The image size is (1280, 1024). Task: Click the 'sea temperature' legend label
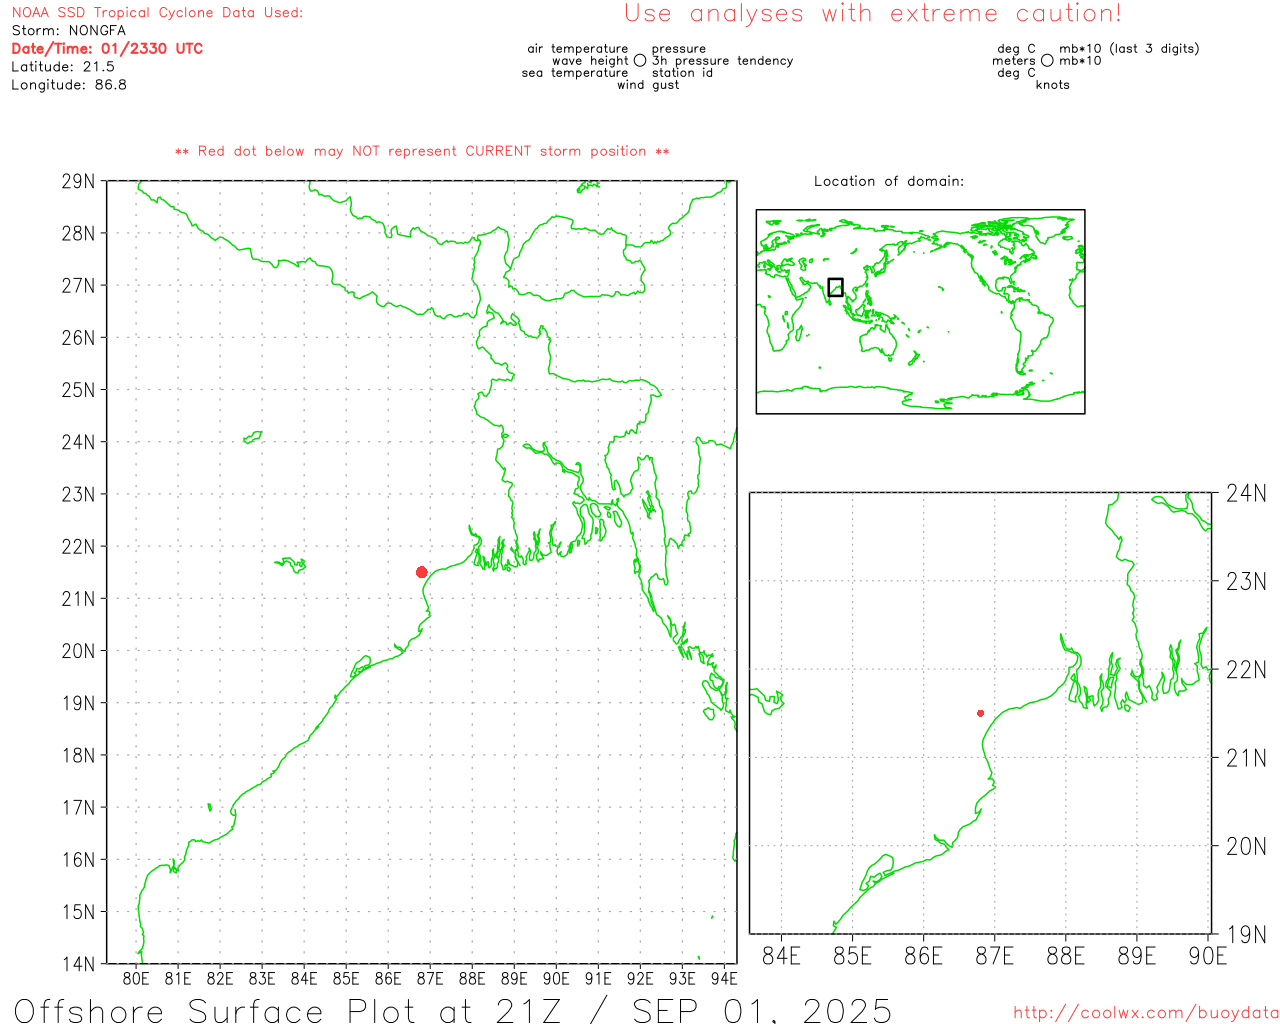(x=575, y=73)
